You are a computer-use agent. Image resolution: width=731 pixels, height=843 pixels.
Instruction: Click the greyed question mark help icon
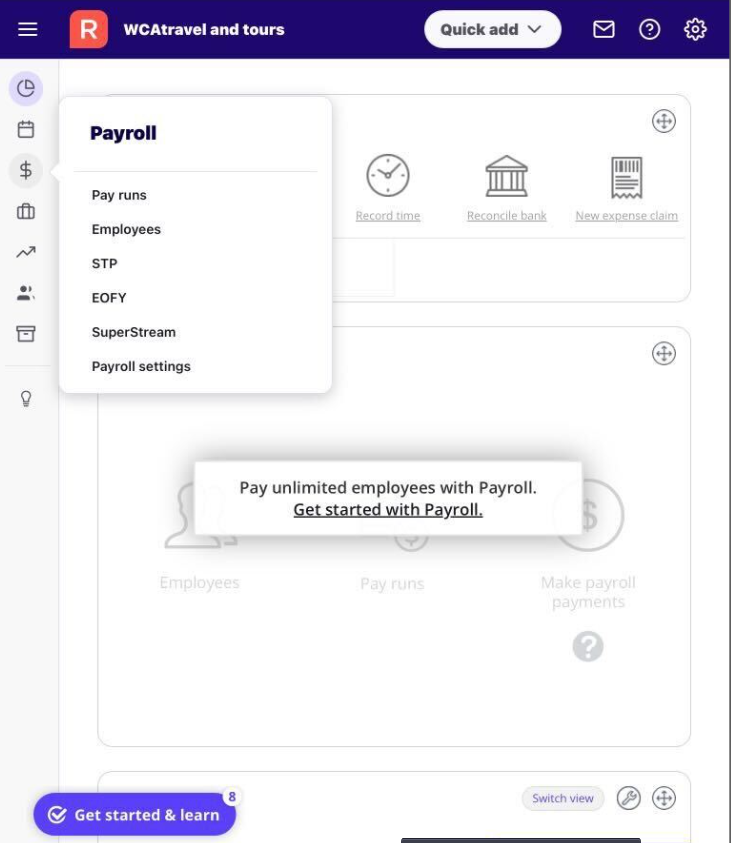pyautogui.click(x=588, y=646)
